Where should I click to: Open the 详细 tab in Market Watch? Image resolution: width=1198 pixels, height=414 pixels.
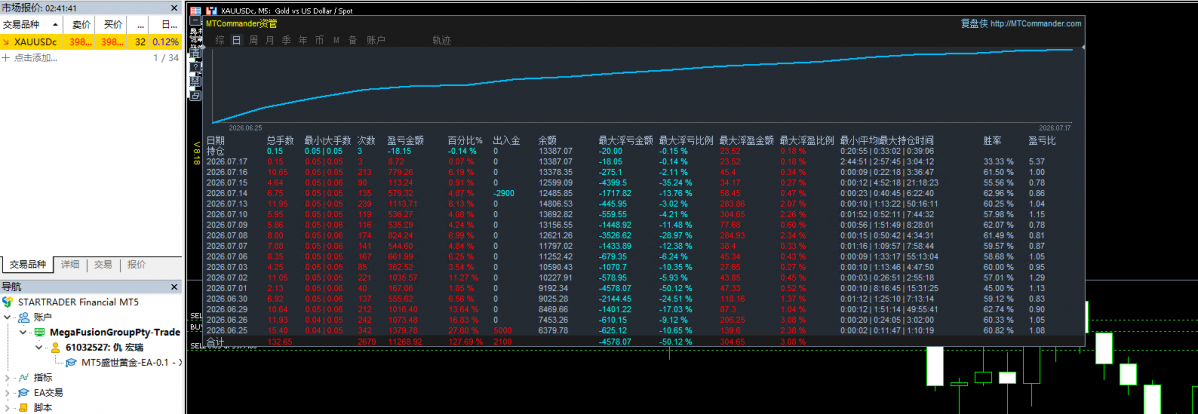coord(70,265)
